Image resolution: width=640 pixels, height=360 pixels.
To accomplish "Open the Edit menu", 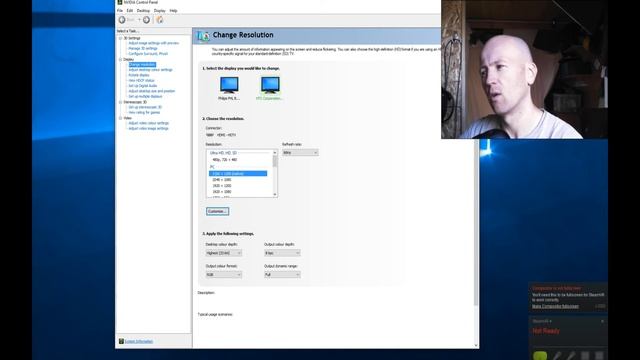I will pos(130,11).
